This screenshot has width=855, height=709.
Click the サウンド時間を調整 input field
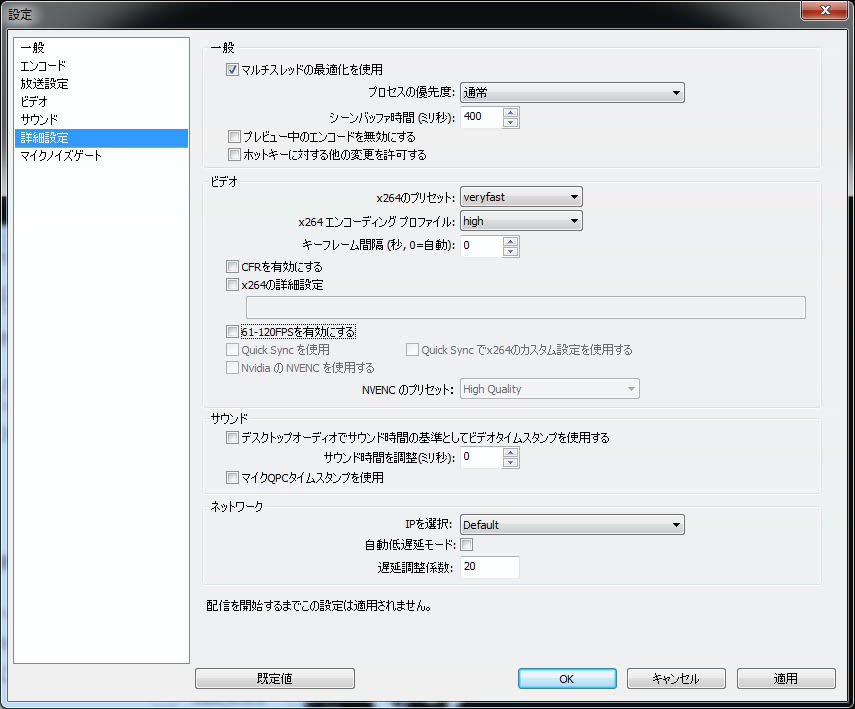pyautogui.click(x=481, y=458)
